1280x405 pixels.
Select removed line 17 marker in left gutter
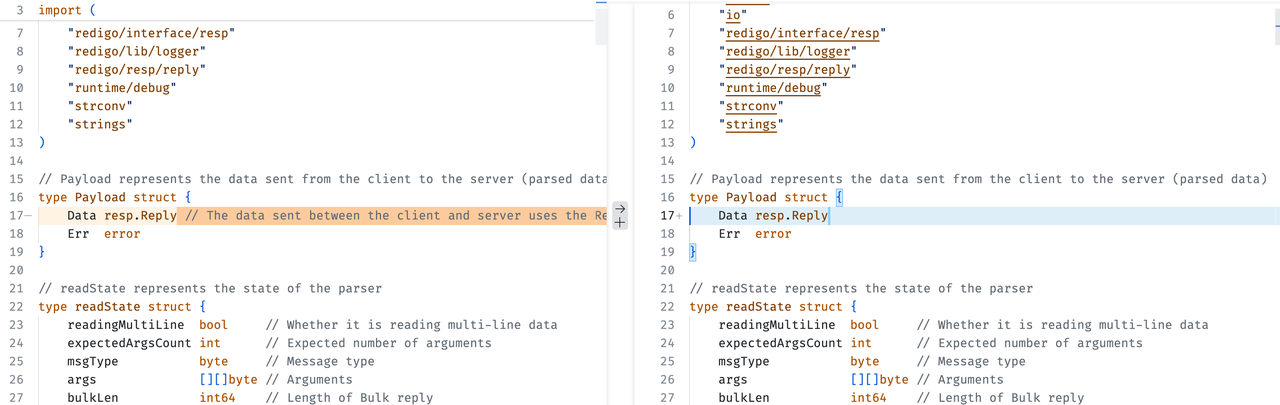tap(22, 216)
